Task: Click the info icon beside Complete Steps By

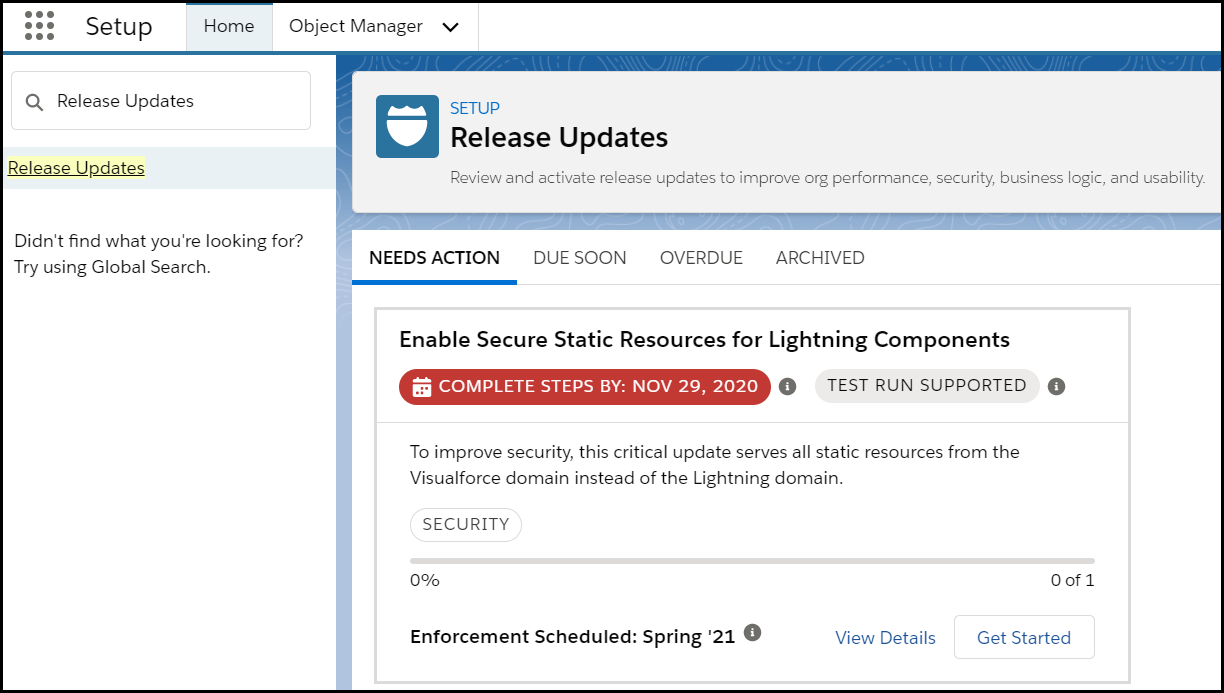Action: pos(787,386)
